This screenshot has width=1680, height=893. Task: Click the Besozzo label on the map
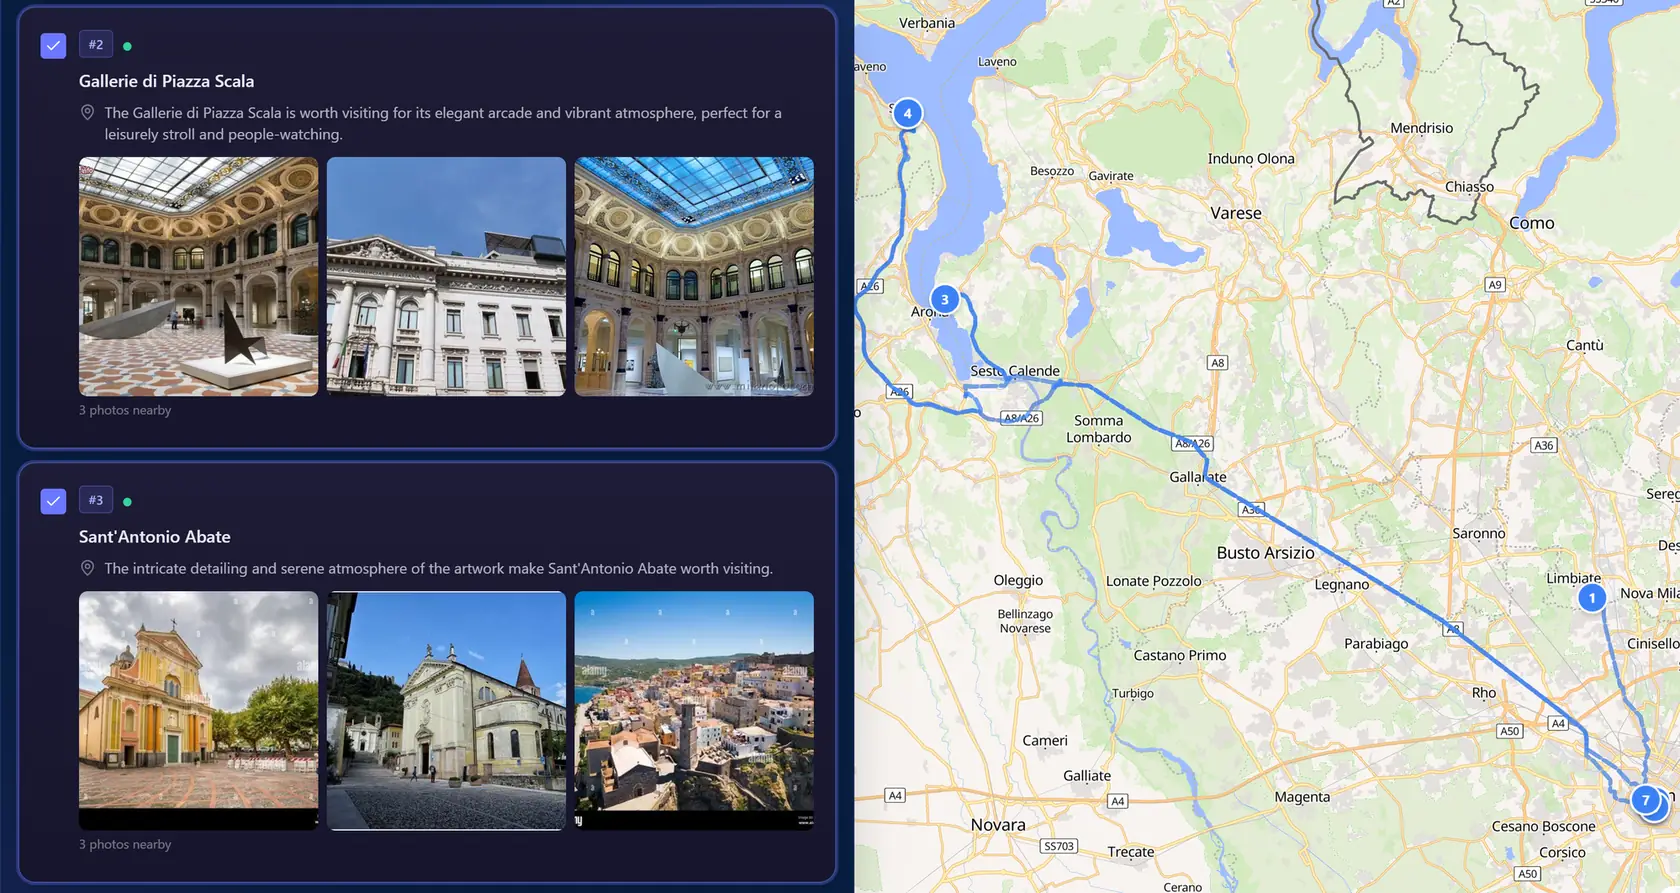click(1052, 171)
